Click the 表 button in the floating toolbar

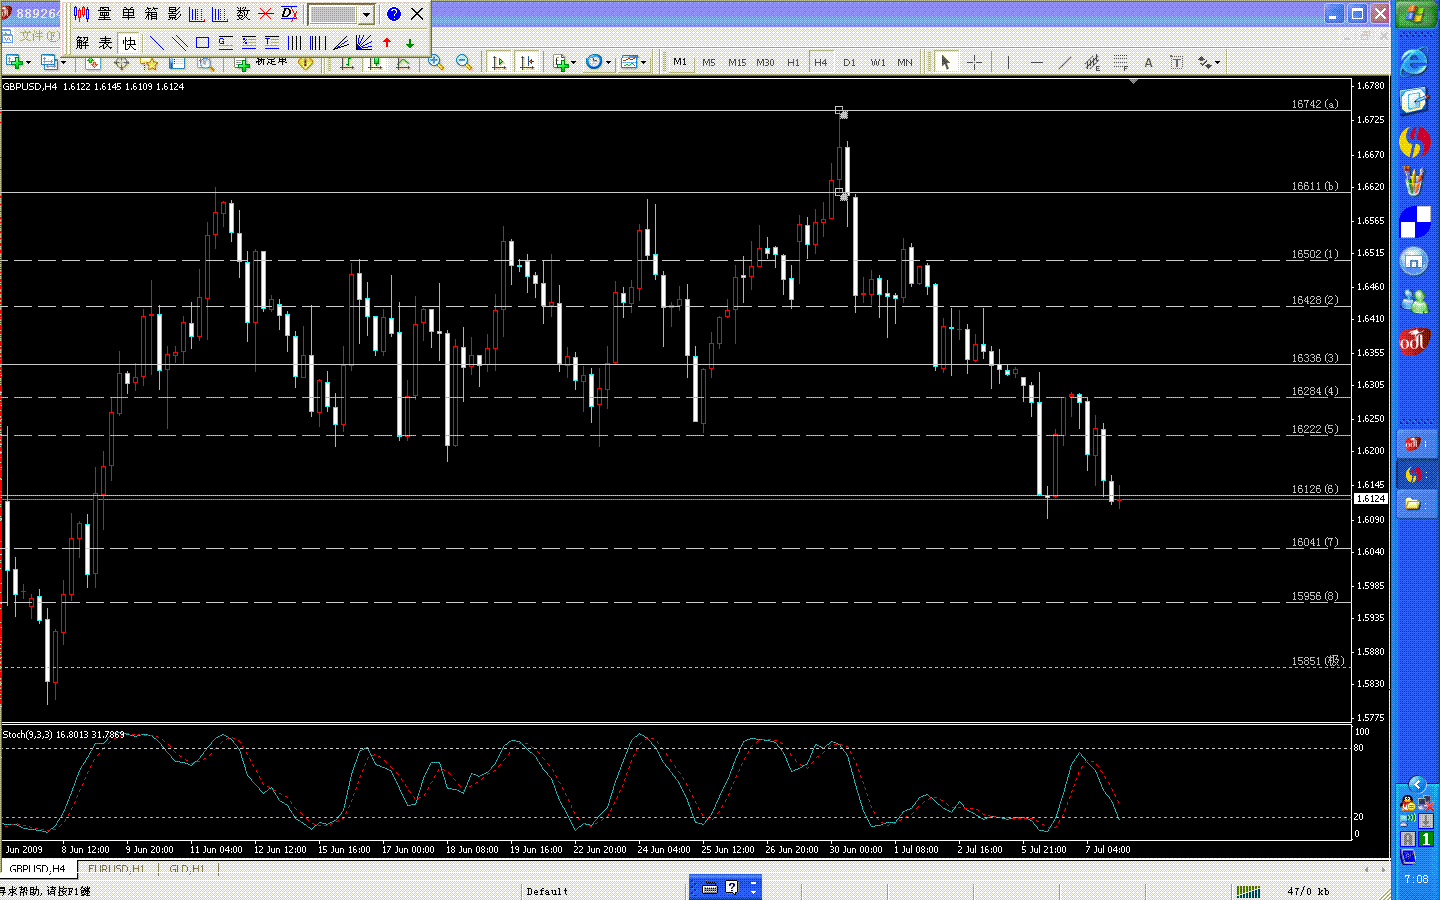[x=105, y=43]
